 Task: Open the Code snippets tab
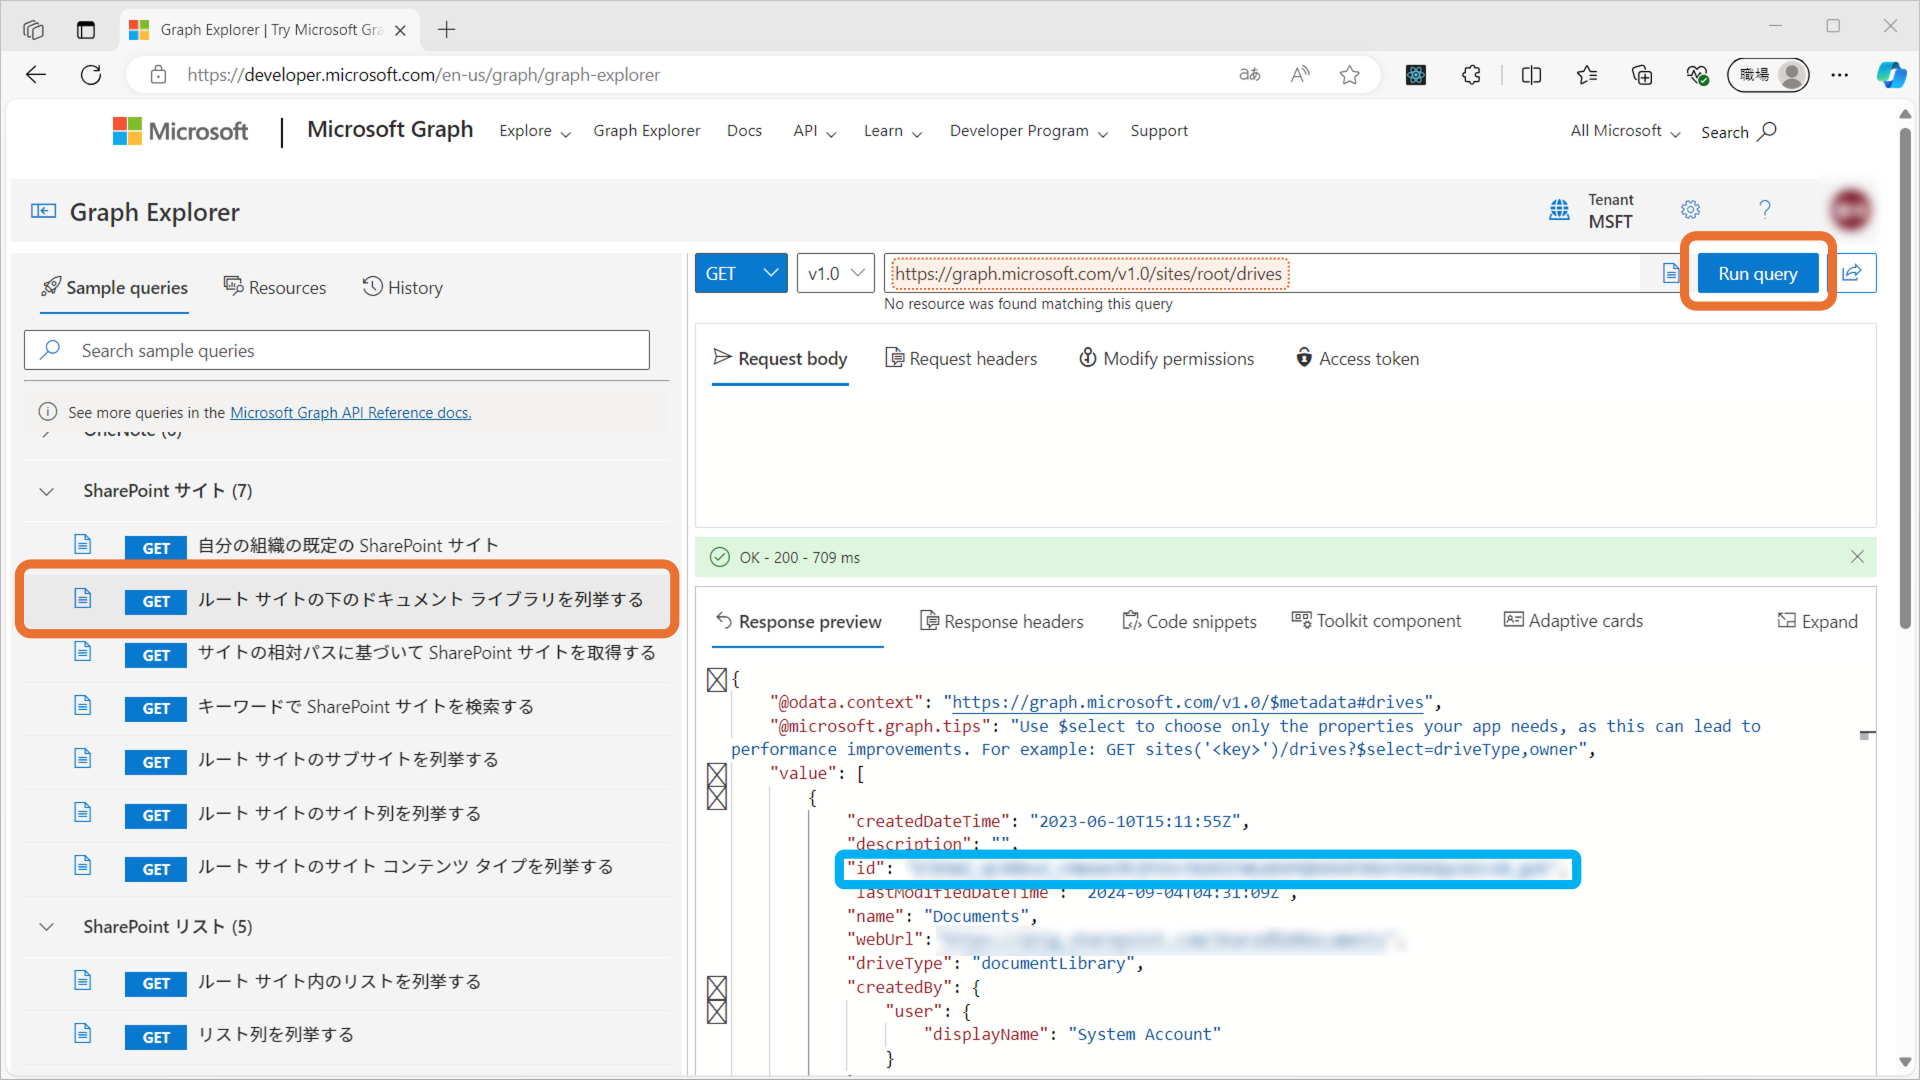pyautogui.click(x=1189, y=621)
